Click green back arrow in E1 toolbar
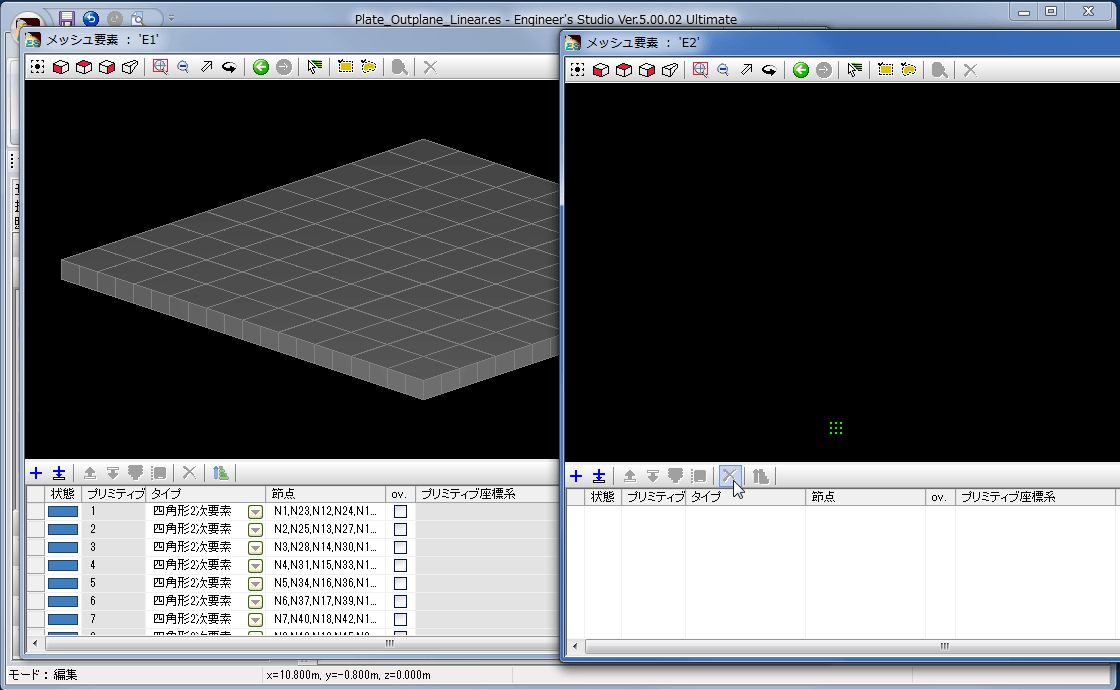 tap(260, 67)
